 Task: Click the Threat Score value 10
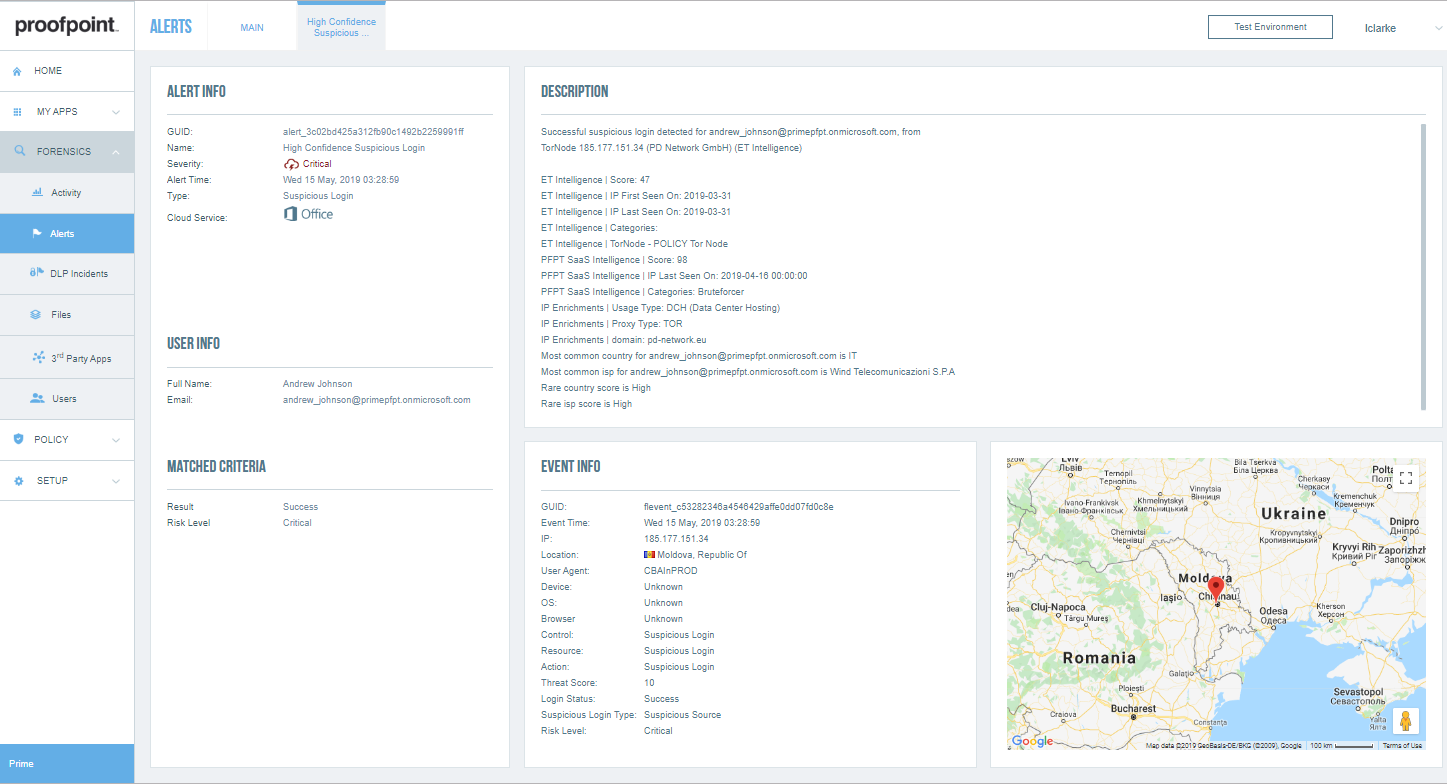coord(649,683)
